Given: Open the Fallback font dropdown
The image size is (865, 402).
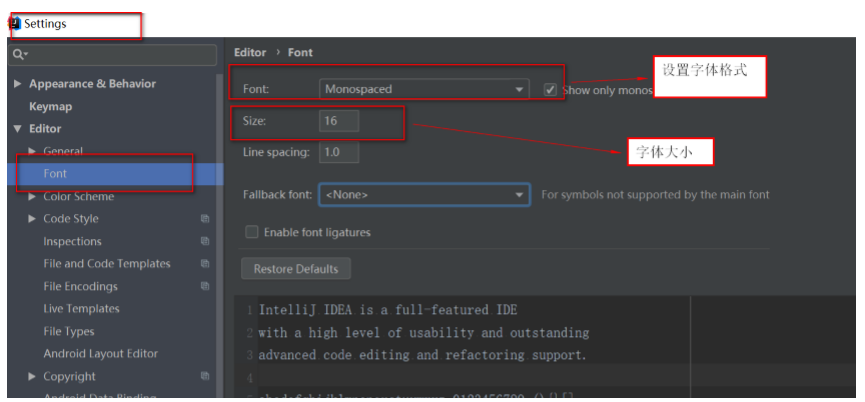Looking at the screenshot, I should point(424,195).
